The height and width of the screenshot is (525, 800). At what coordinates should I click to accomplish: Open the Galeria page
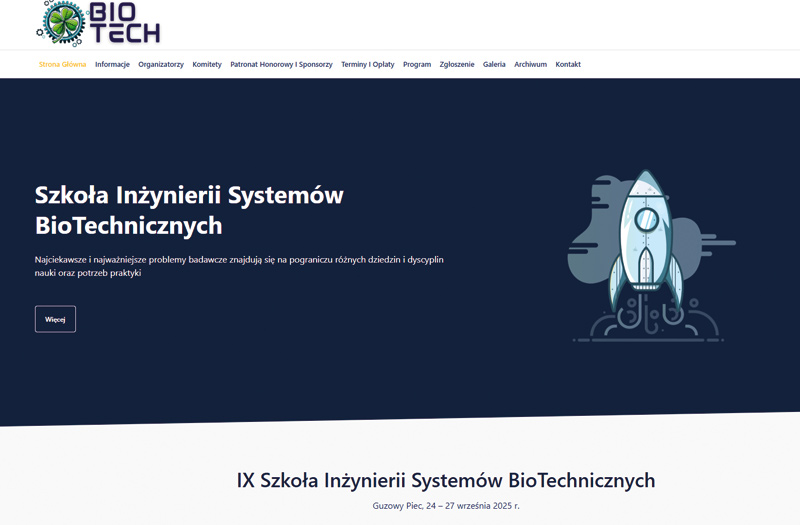[x=494, y=64]
